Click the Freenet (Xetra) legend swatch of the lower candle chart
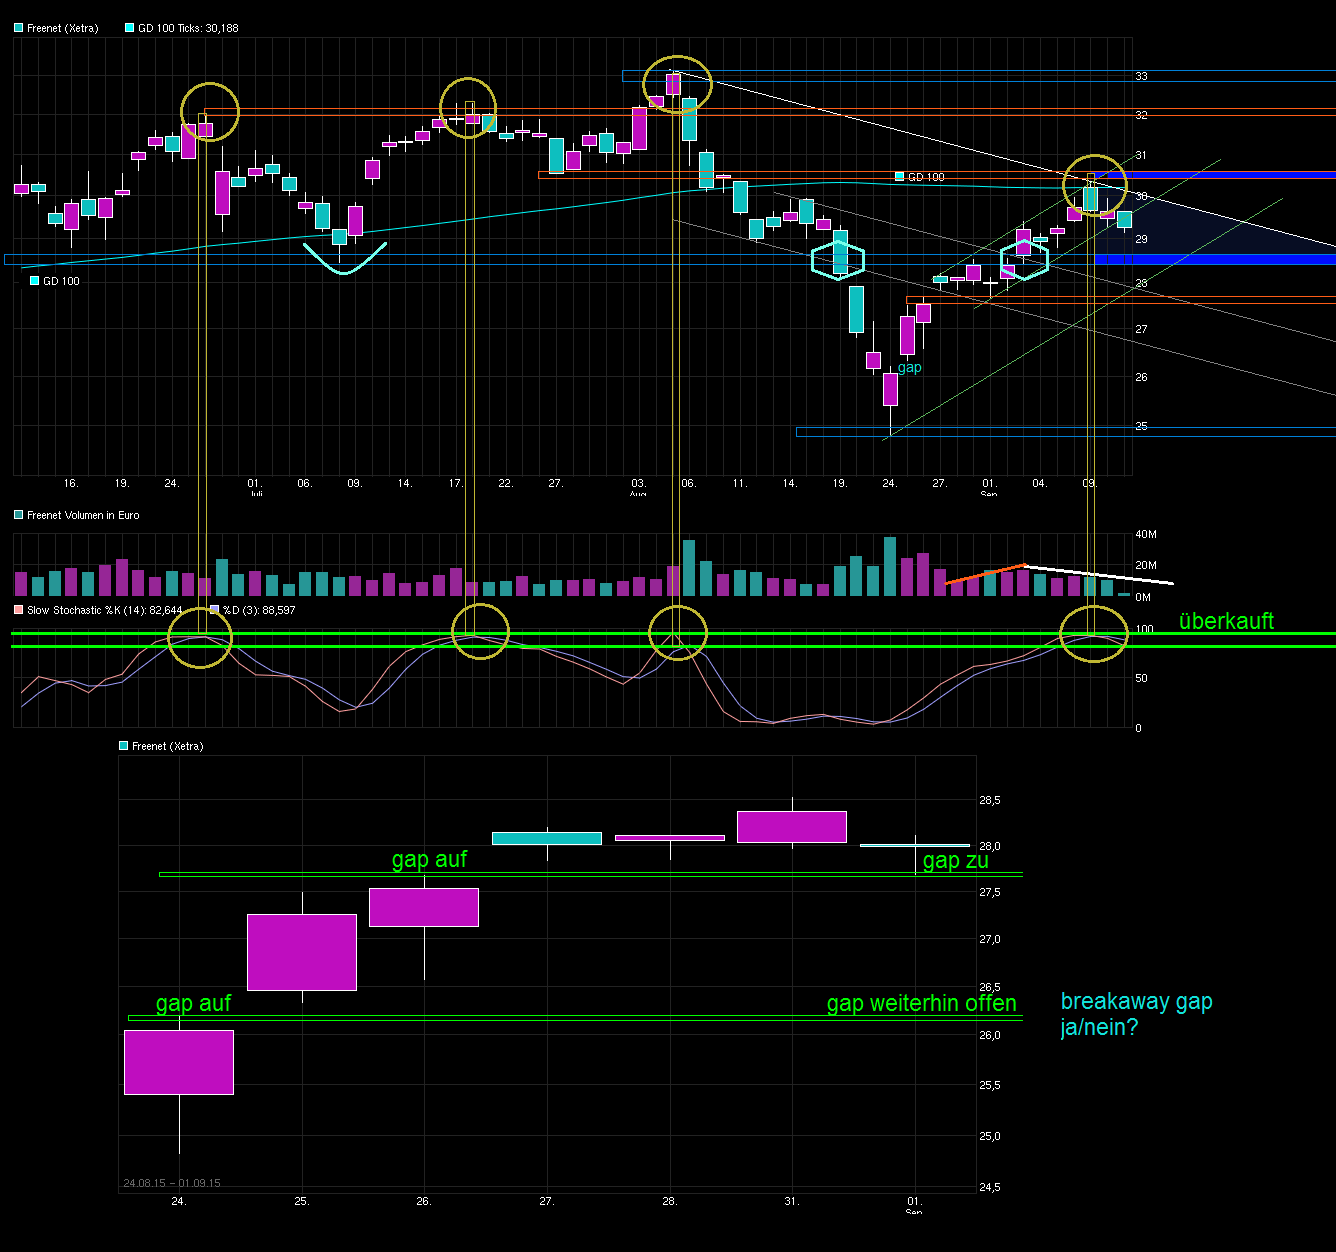1336x1252 pixels. [123, 746]
